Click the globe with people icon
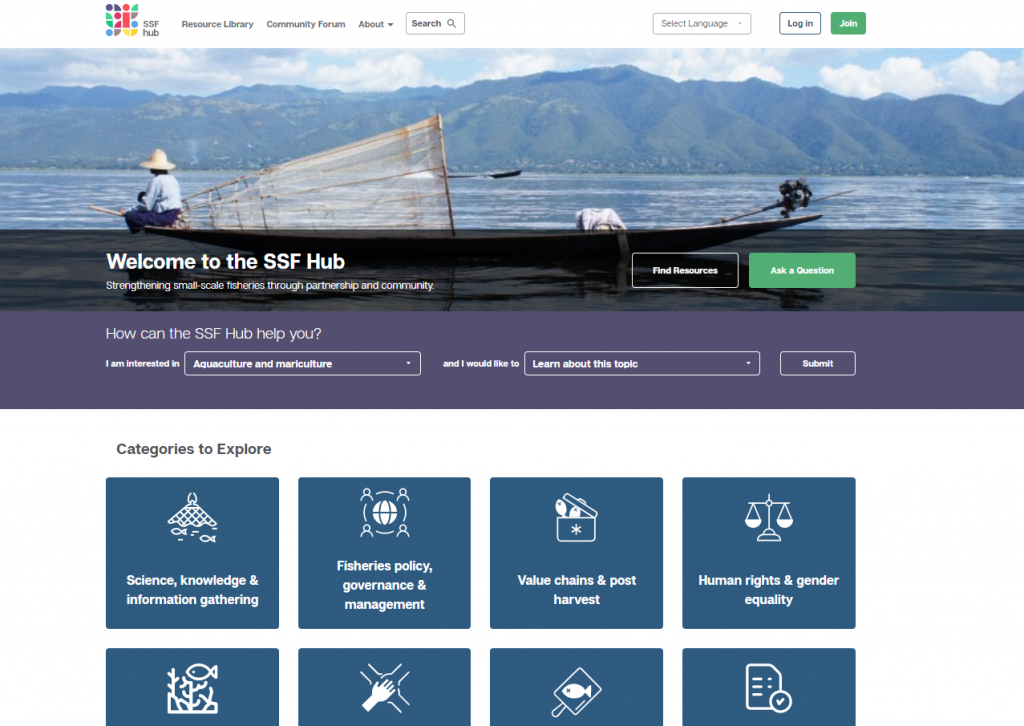This screenshot has width=1024, height=726. [385, 512]
